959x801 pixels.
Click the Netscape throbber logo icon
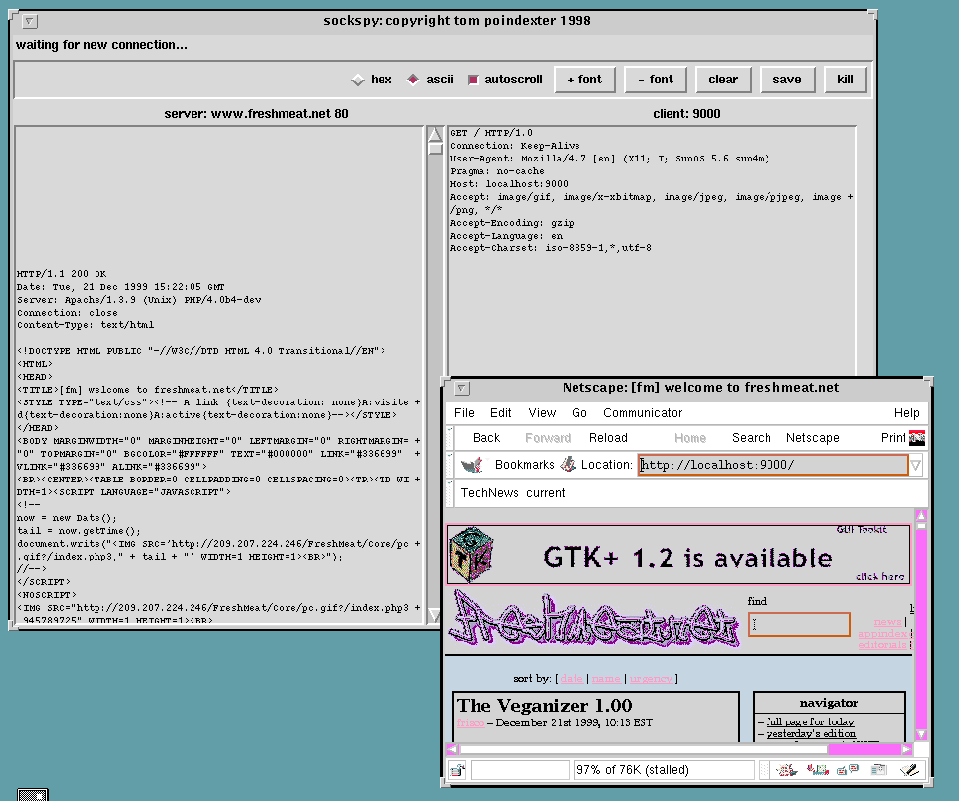point(917,438)
